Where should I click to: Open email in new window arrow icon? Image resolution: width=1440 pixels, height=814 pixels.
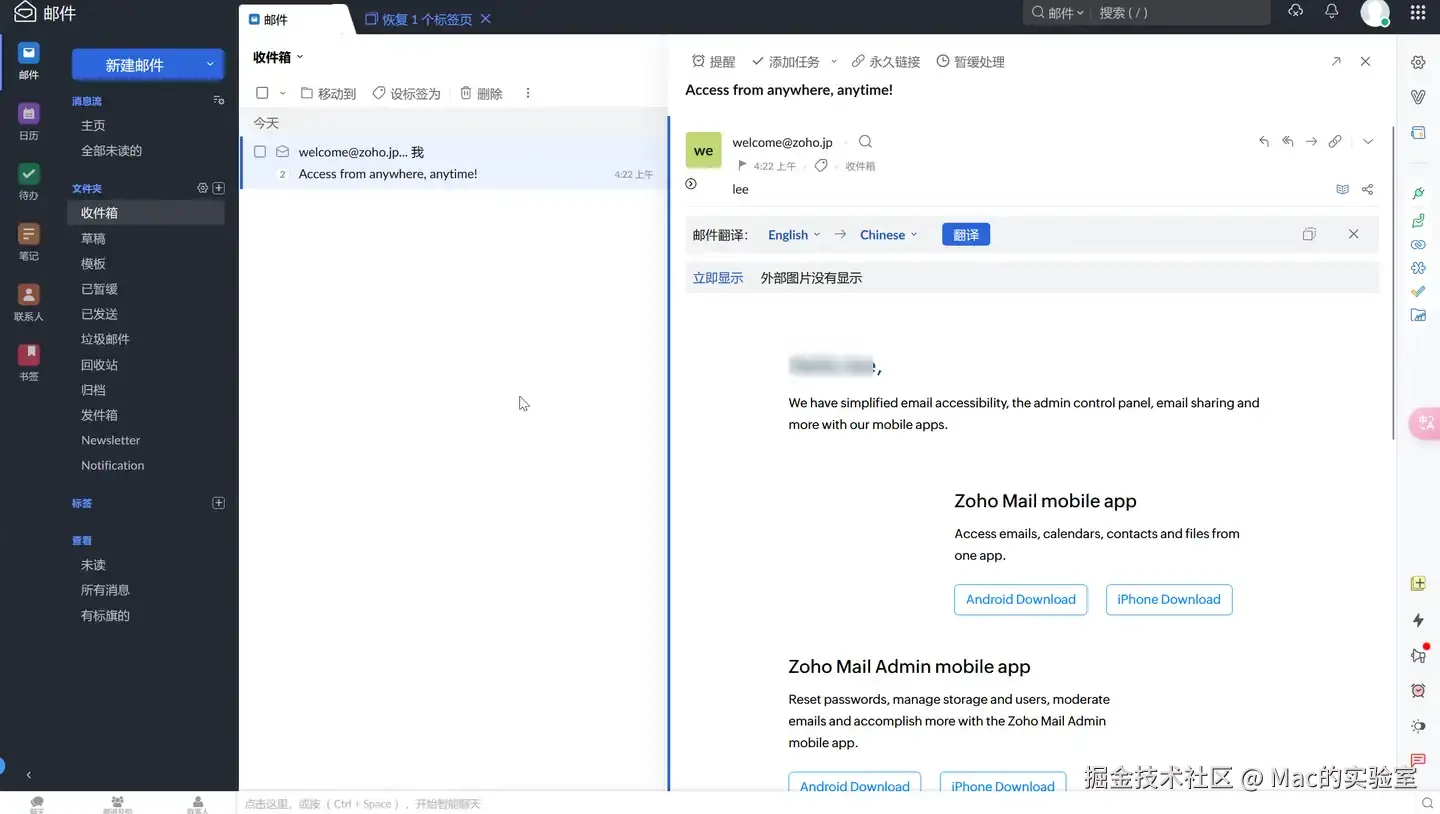pos(1336,62)
